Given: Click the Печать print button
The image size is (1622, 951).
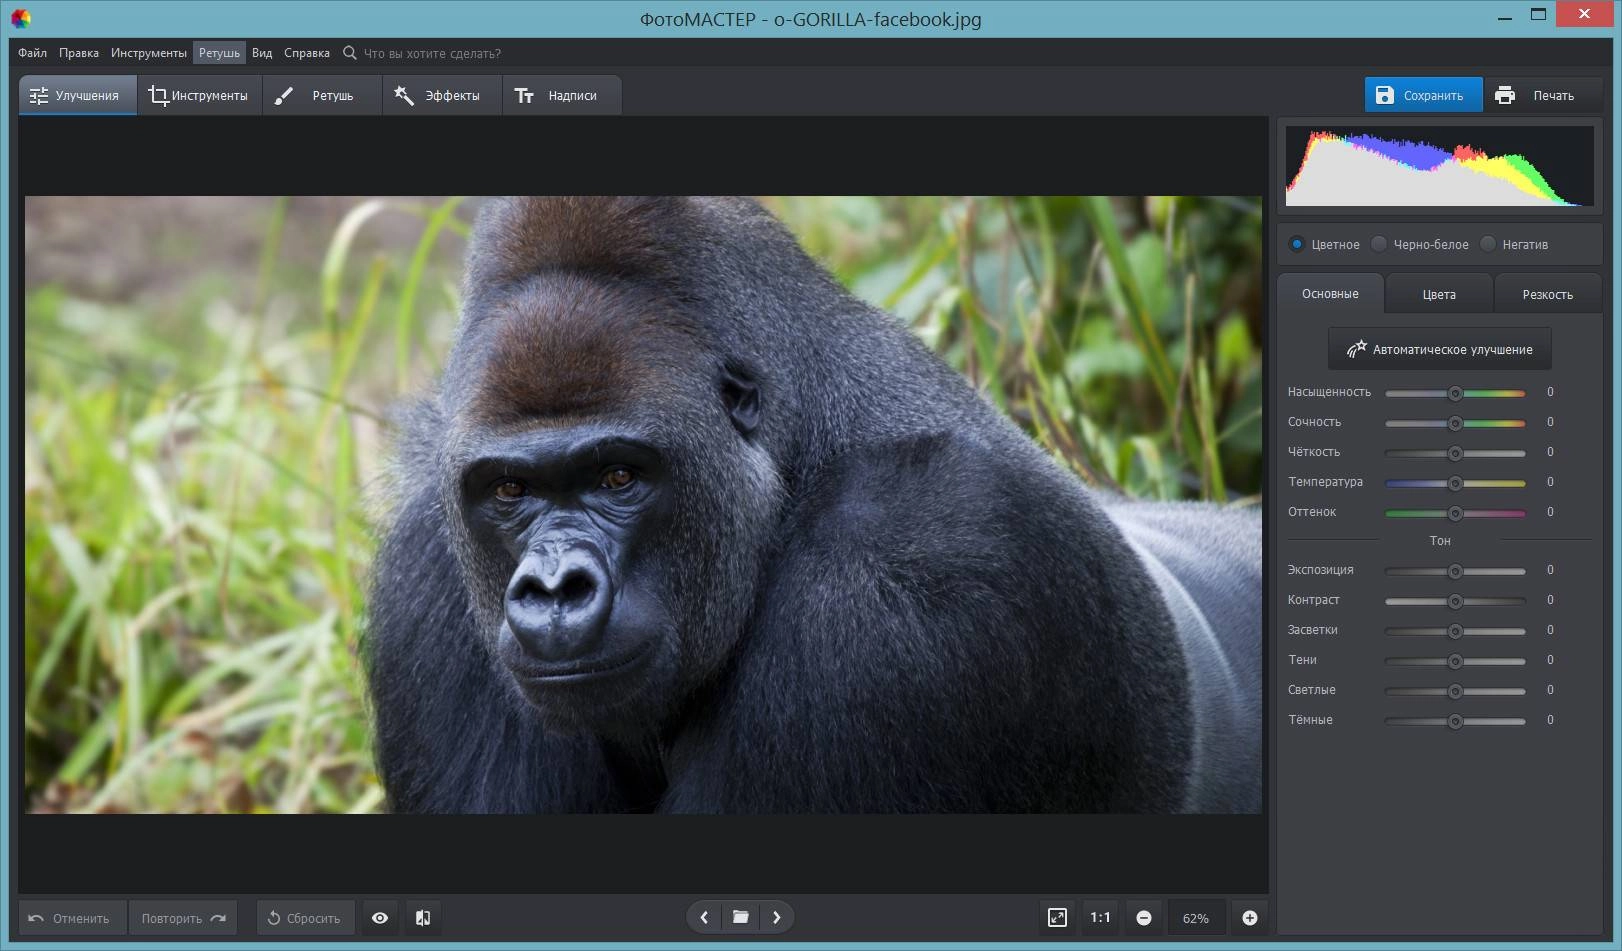Looking at the screenshot, I should (x=1543, y=95).
